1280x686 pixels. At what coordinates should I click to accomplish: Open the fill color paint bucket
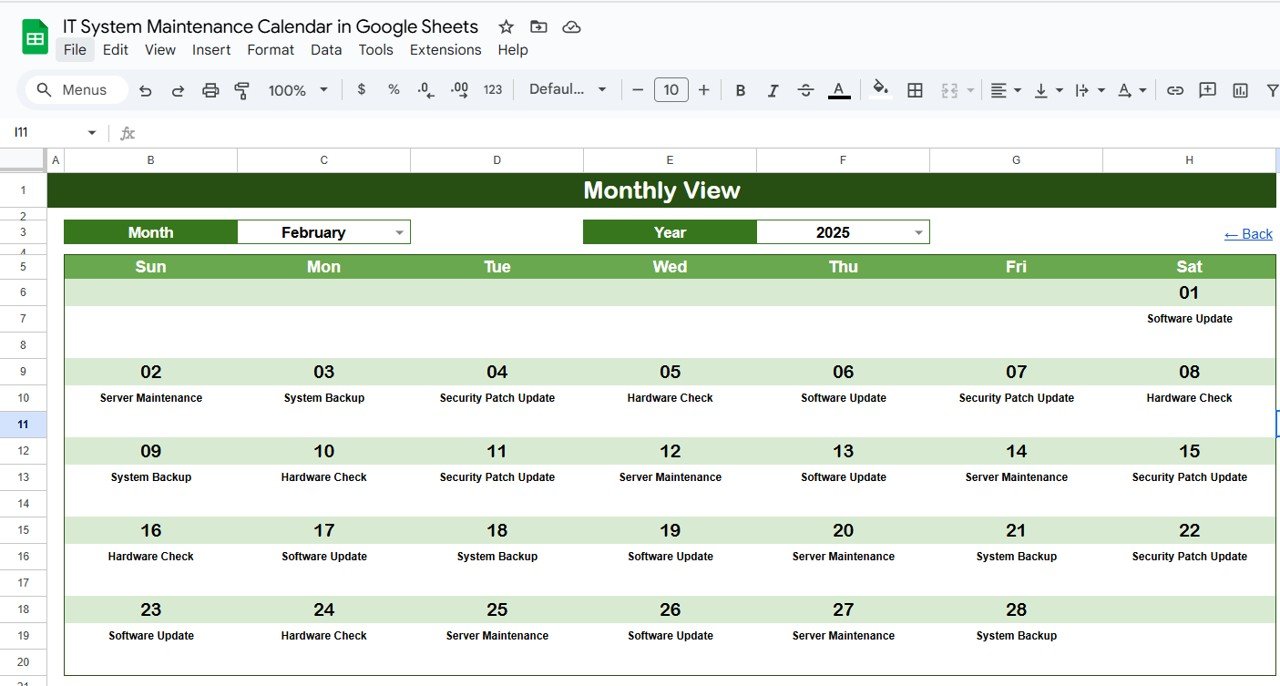point(880,89)
